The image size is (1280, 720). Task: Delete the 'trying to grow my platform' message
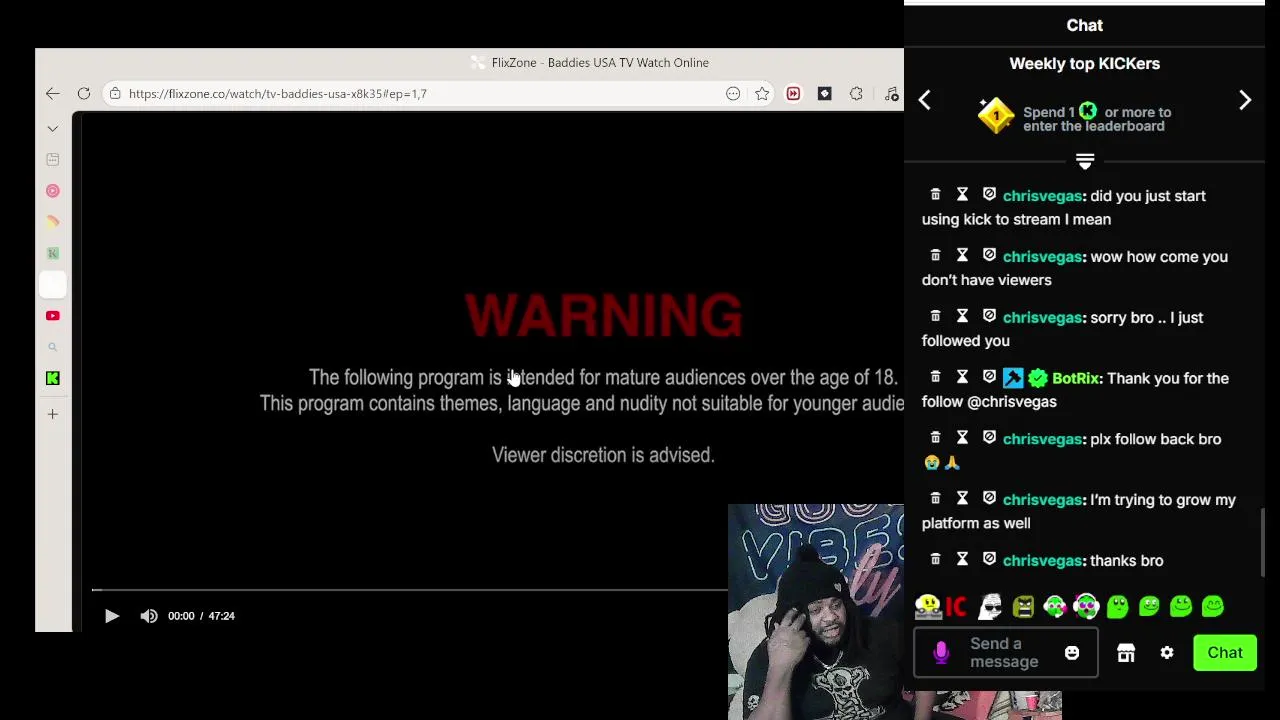pyautogui.click(x=935, y=499)
